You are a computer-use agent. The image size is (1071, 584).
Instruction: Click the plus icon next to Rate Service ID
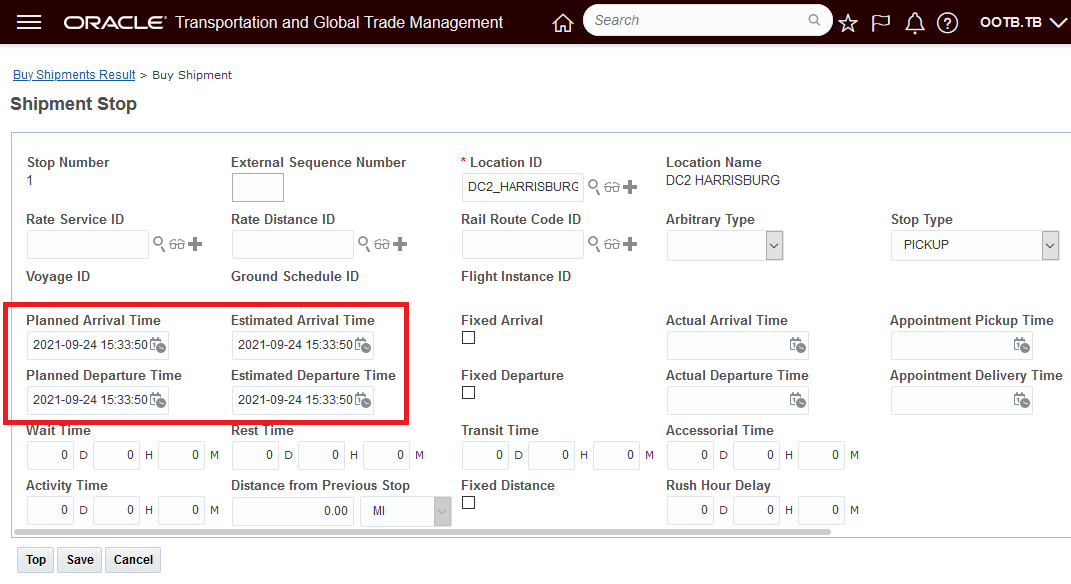click(195, 244)
